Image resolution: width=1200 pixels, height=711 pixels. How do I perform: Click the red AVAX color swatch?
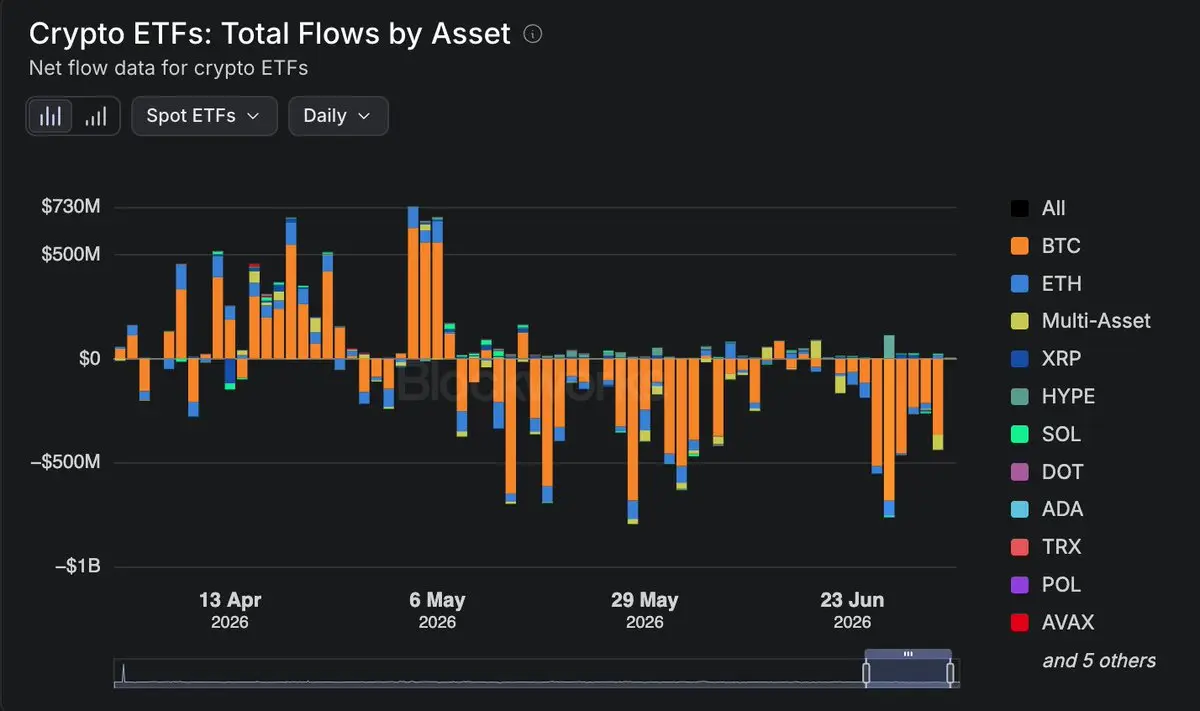(x=1019, y=622)
